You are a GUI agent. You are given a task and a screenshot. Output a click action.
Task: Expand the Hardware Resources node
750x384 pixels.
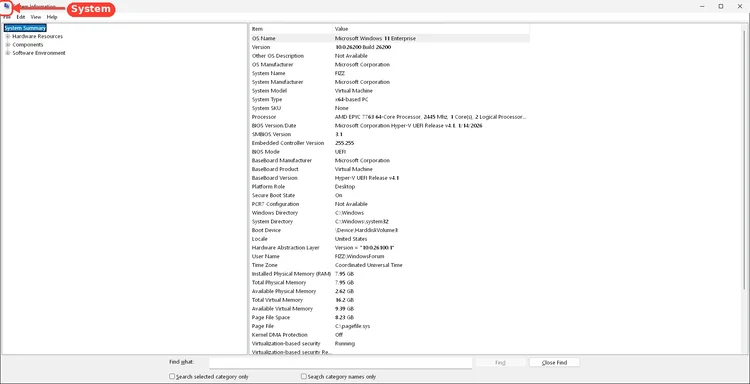8,36
